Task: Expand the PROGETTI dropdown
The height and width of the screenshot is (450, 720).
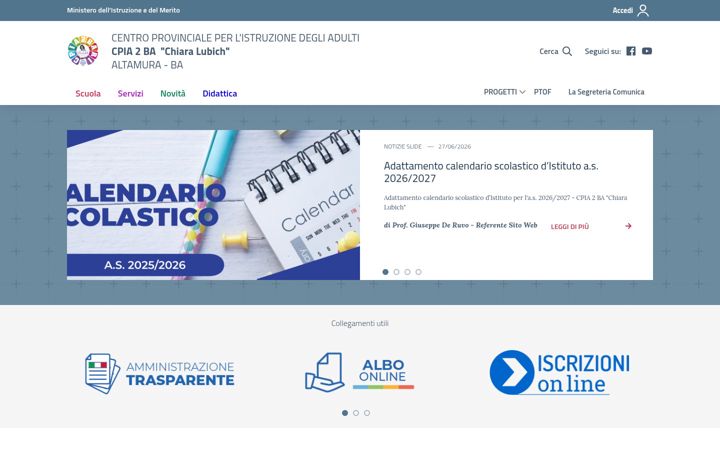Action: [x=504, y=92]
